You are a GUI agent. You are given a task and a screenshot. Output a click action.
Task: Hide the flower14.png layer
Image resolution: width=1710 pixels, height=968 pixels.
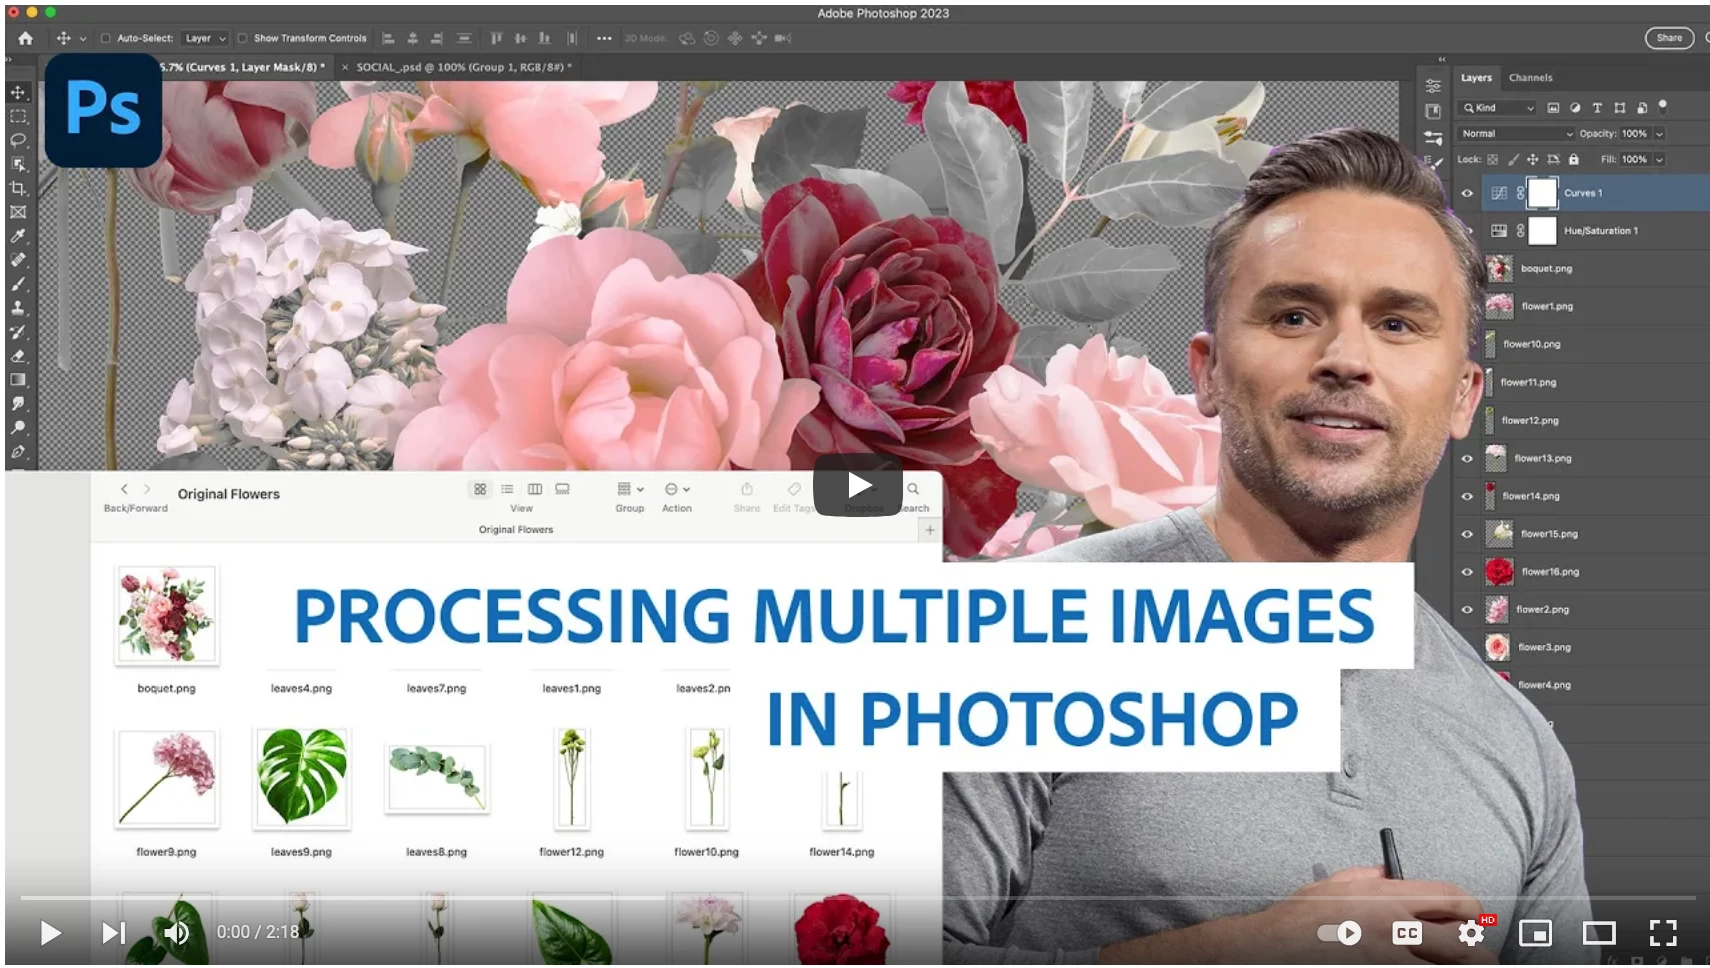tap(1467, 496)
